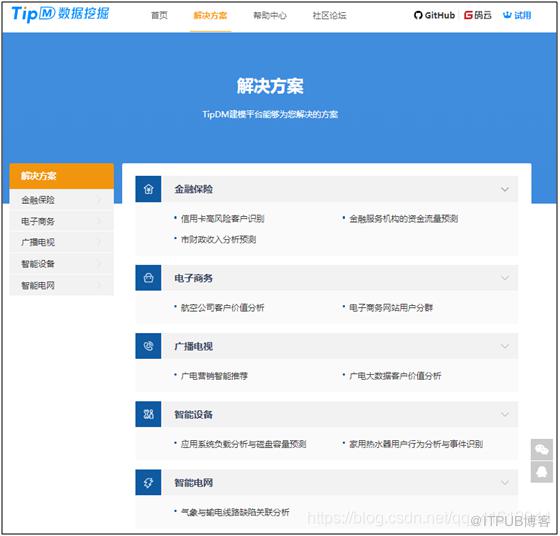The width and height of the screenshot is (560, 536).
Task: Select 智能电网 in the sidebar
Action: pos(61,285)
